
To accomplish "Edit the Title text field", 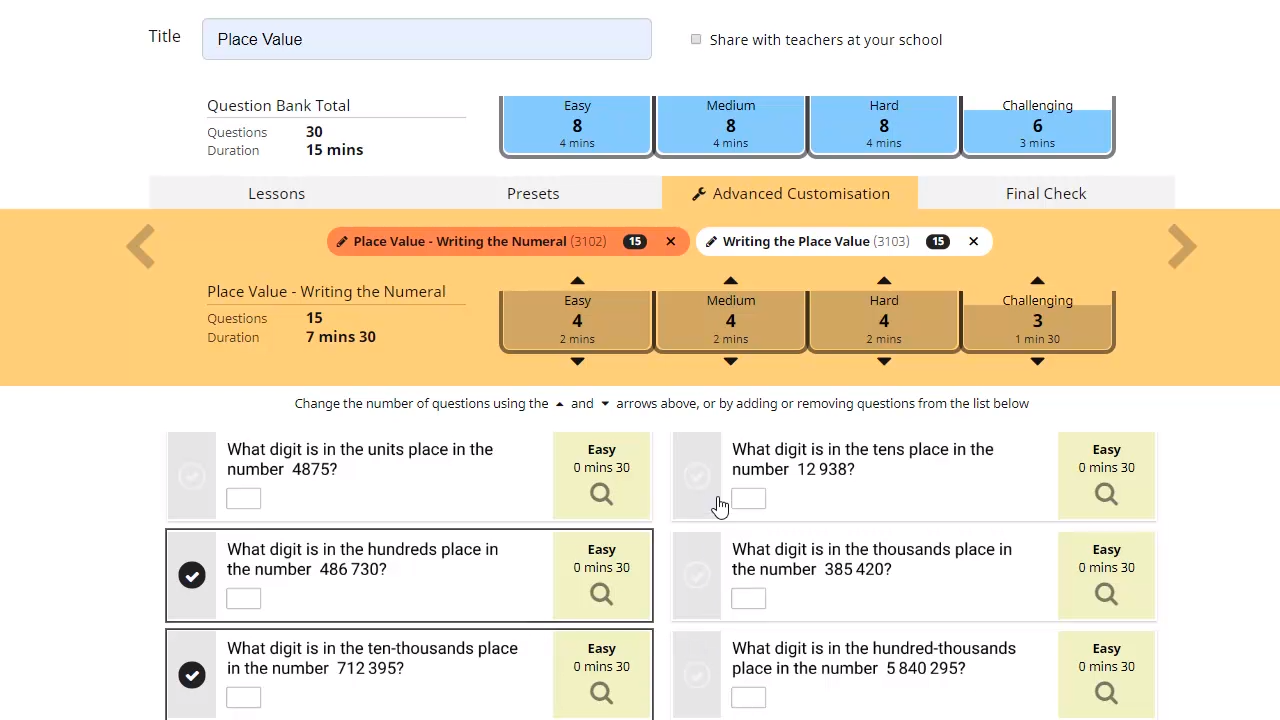I will click(427, 39).
